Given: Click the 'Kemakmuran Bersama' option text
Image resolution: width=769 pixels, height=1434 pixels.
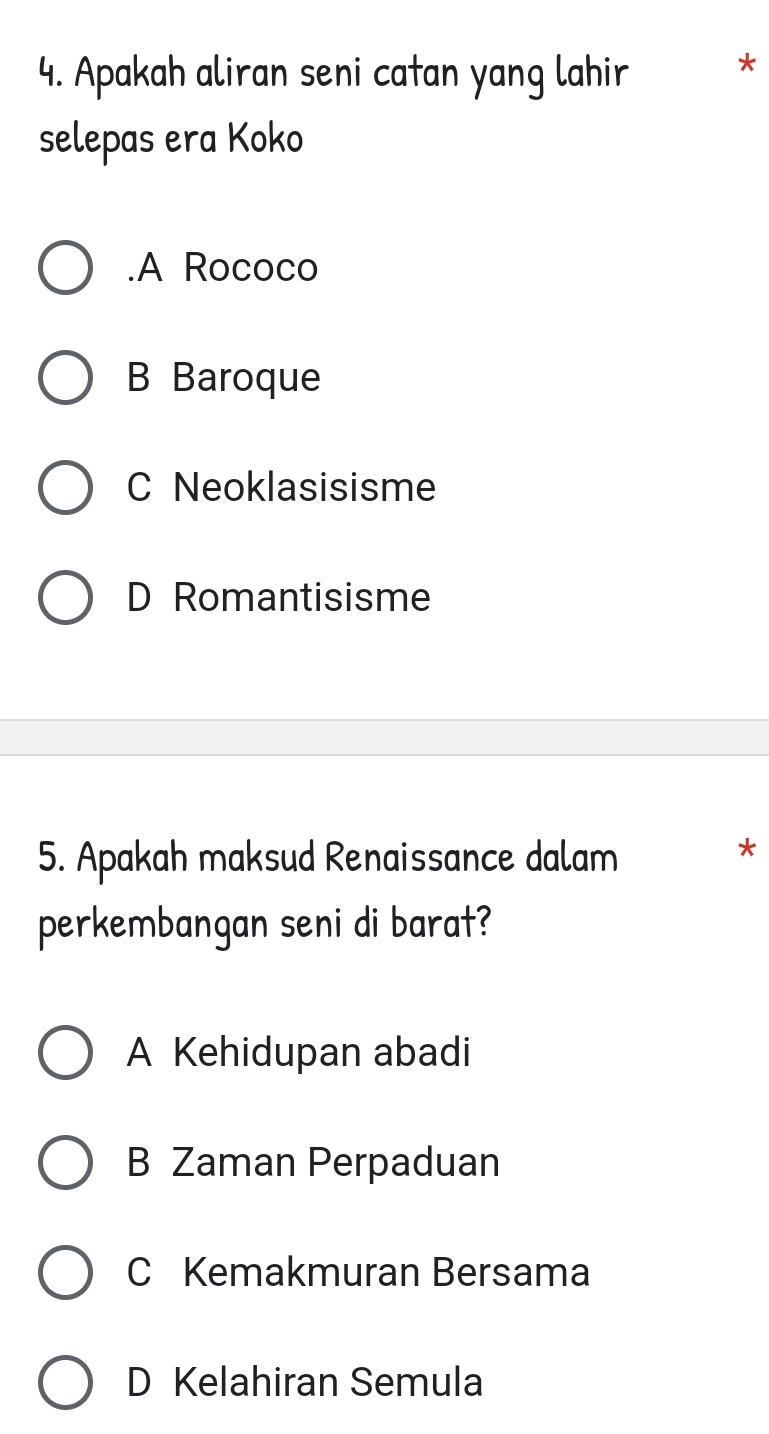Looking at the screenshot, I should pyautogui.click(x=386, y=1272).
